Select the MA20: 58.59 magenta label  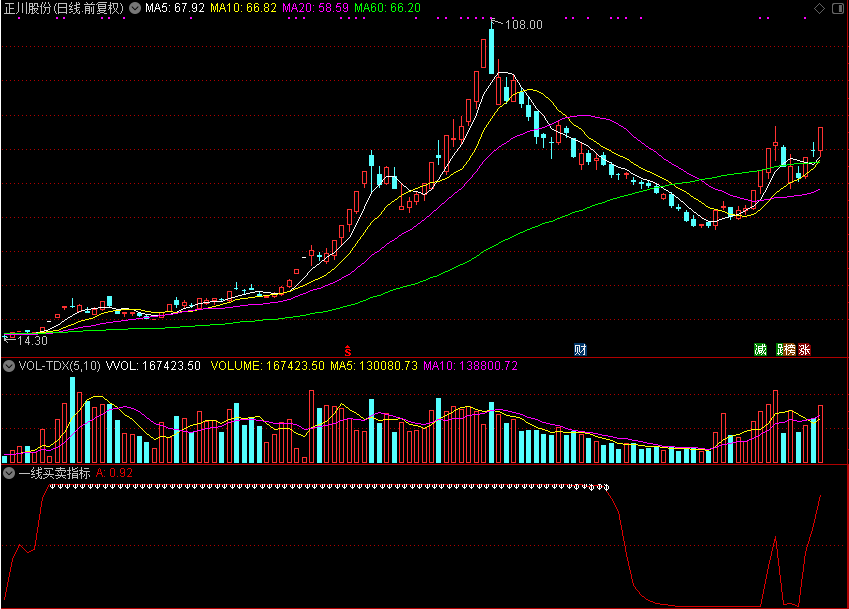[315, 8]
